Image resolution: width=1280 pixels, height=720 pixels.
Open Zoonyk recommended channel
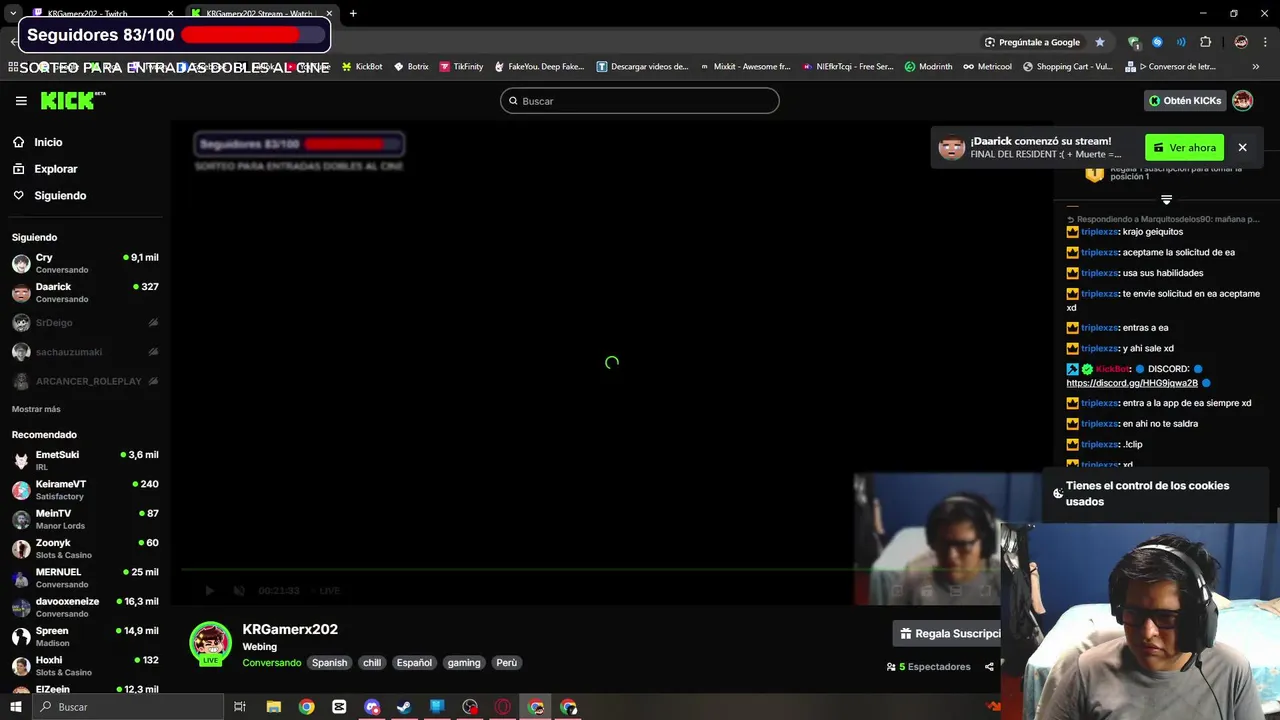point(85,548)
